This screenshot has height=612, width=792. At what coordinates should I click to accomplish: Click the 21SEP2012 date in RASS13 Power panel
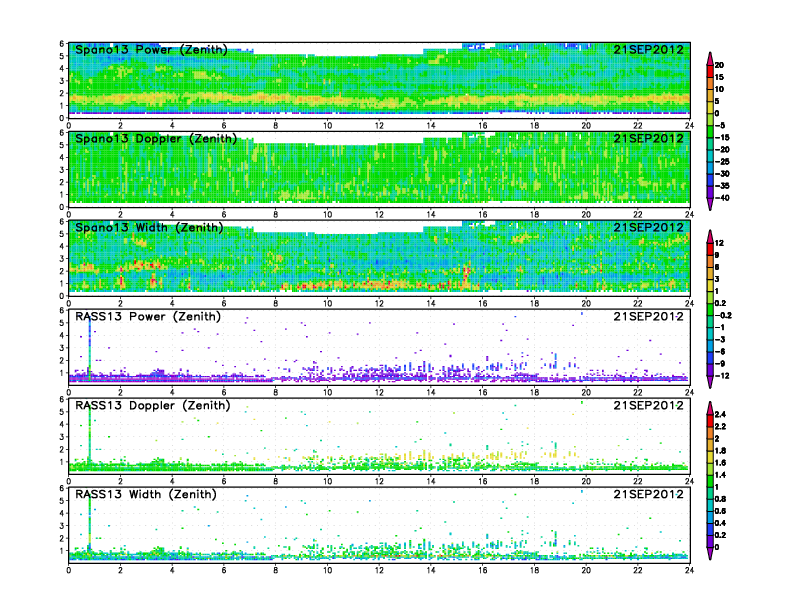649,316
